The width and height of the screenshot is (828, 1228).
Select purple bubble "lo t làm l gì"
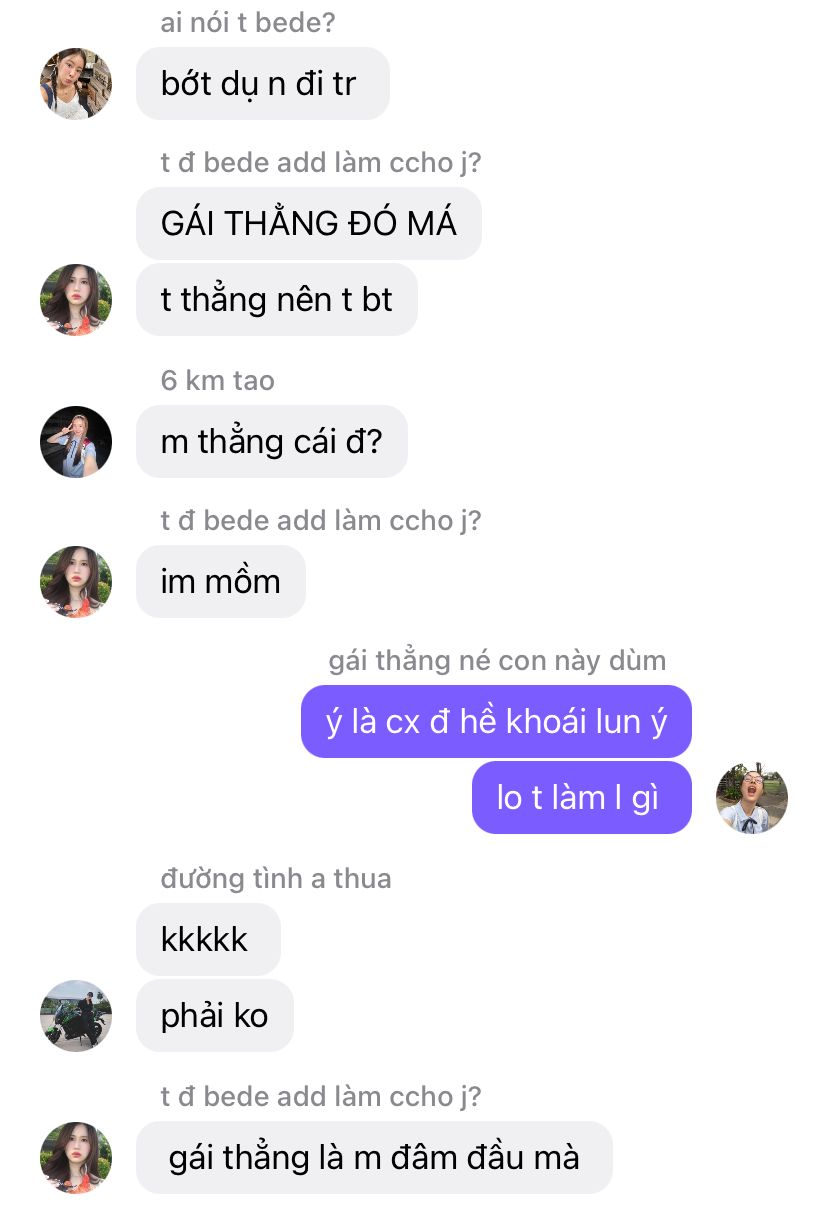coord(582,797)
